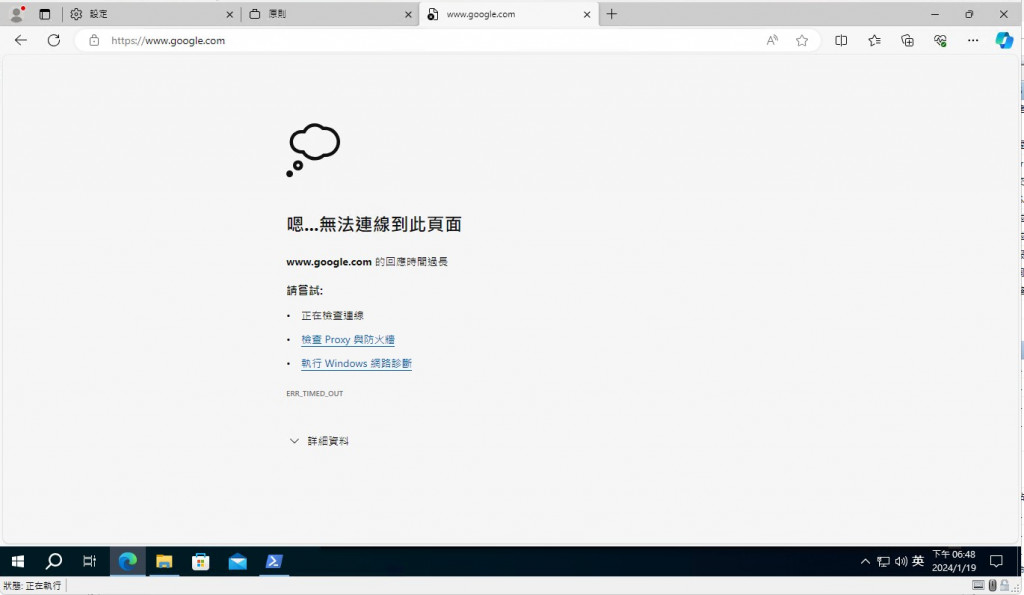This screenshot has height=595, width=1024.
Task: Open the Edge profile avatar icon
Action: (x=17, y=14)
